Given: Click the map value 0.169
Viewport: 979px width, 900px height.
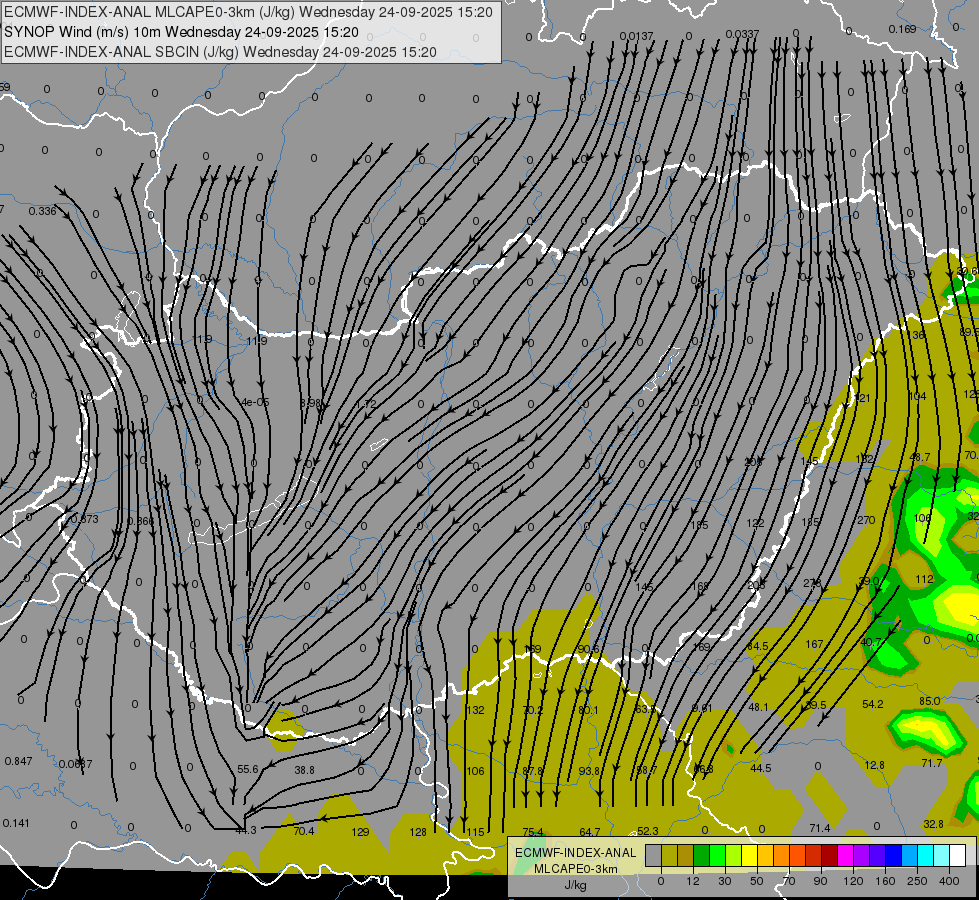Looking at the screenshot, I should pos(902,29).
